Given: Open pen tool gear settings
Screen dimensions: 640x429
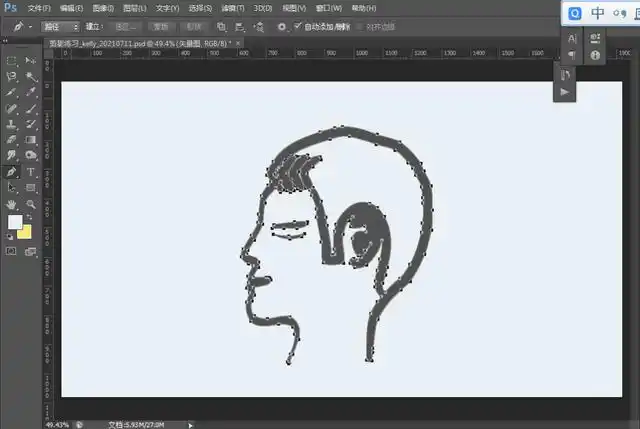Looking at the screenshot, I should (282, 27).
